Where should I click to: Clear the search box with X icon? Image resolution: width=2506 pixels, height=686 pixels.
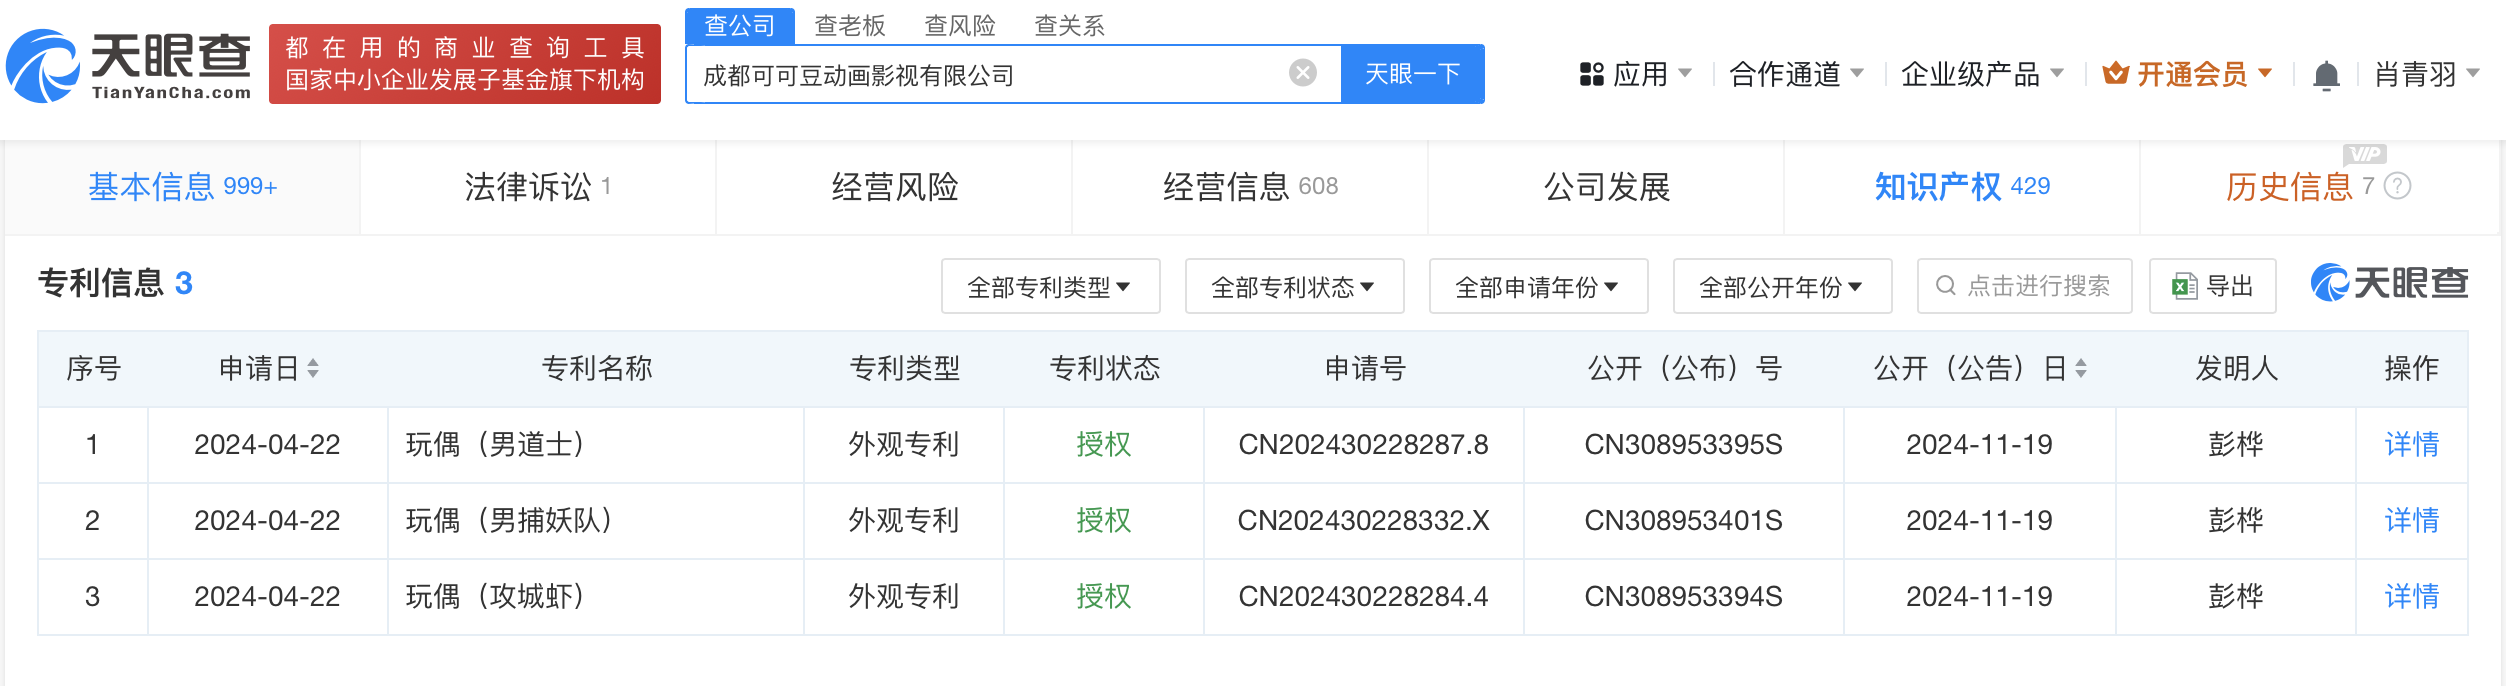[x=1302, y=73]
